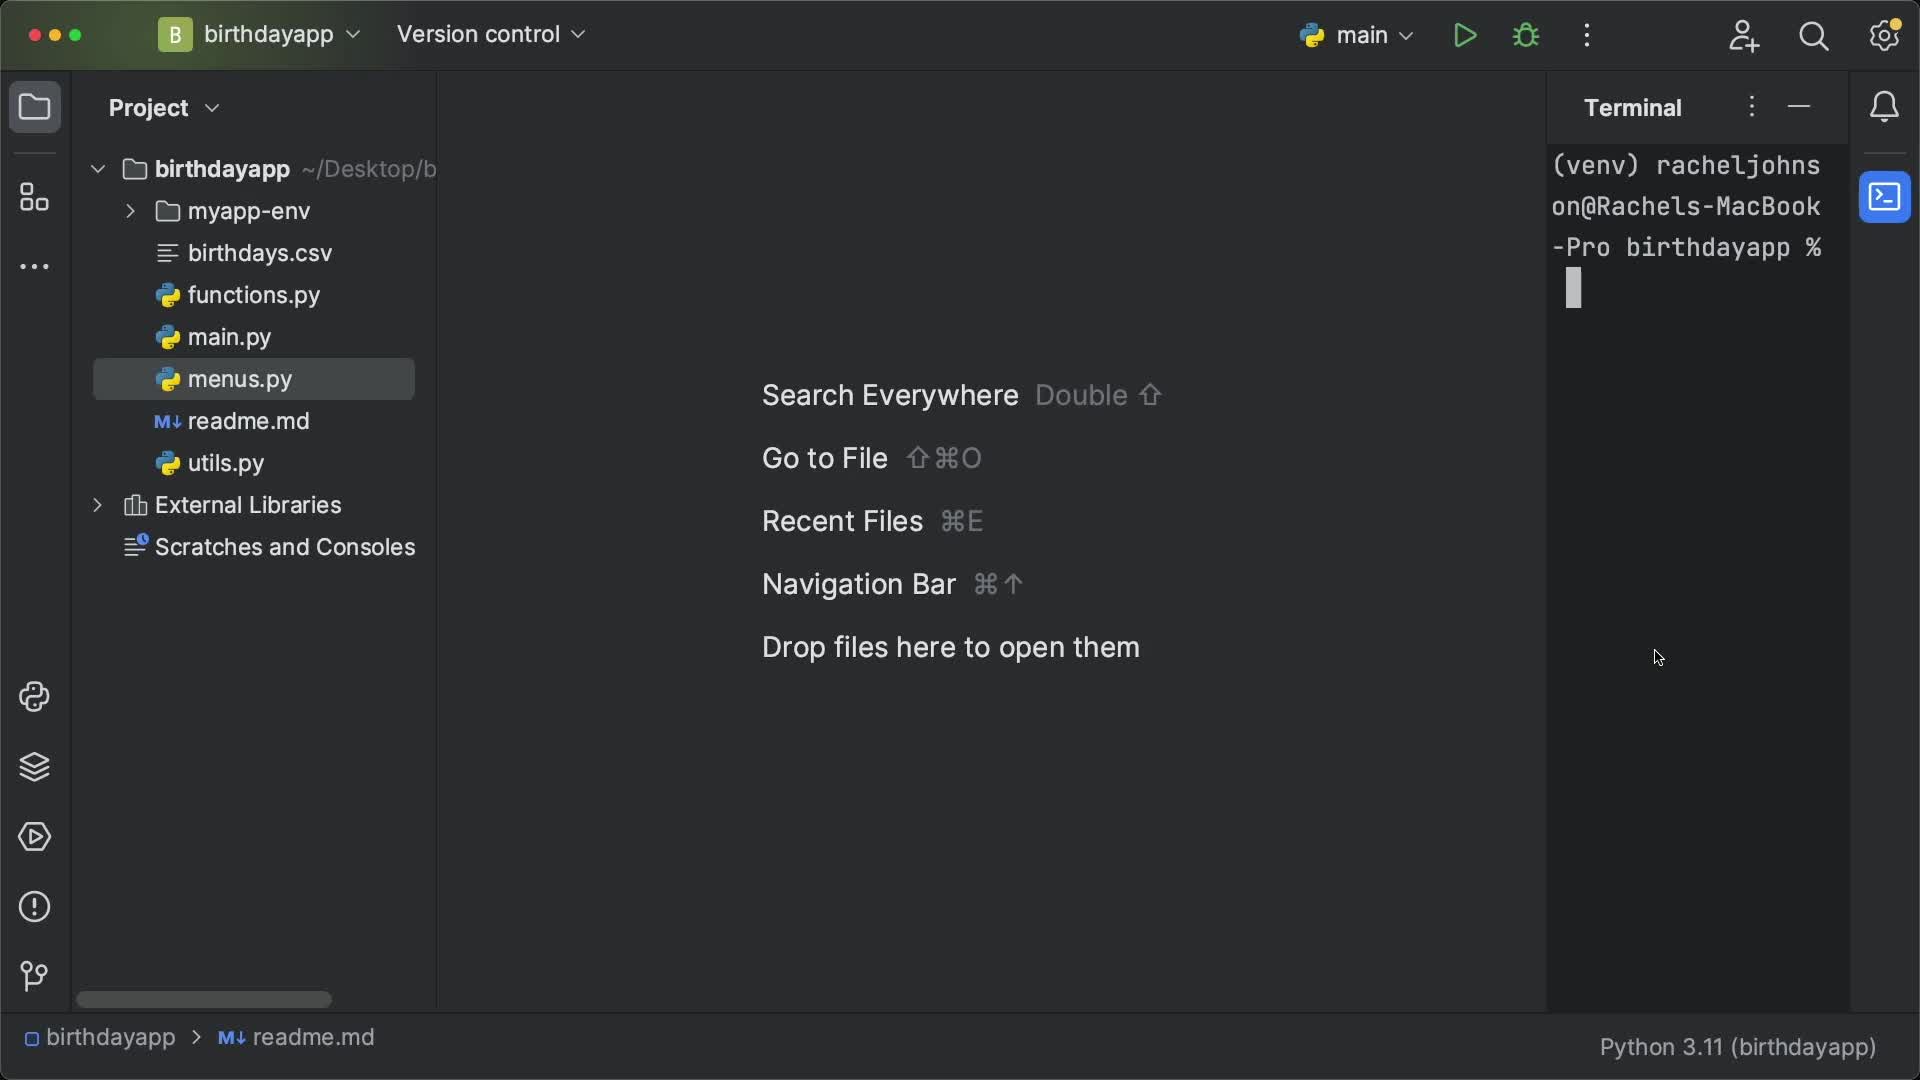
Task: Open the Notifications bell
Action: tap(1886, 107)
